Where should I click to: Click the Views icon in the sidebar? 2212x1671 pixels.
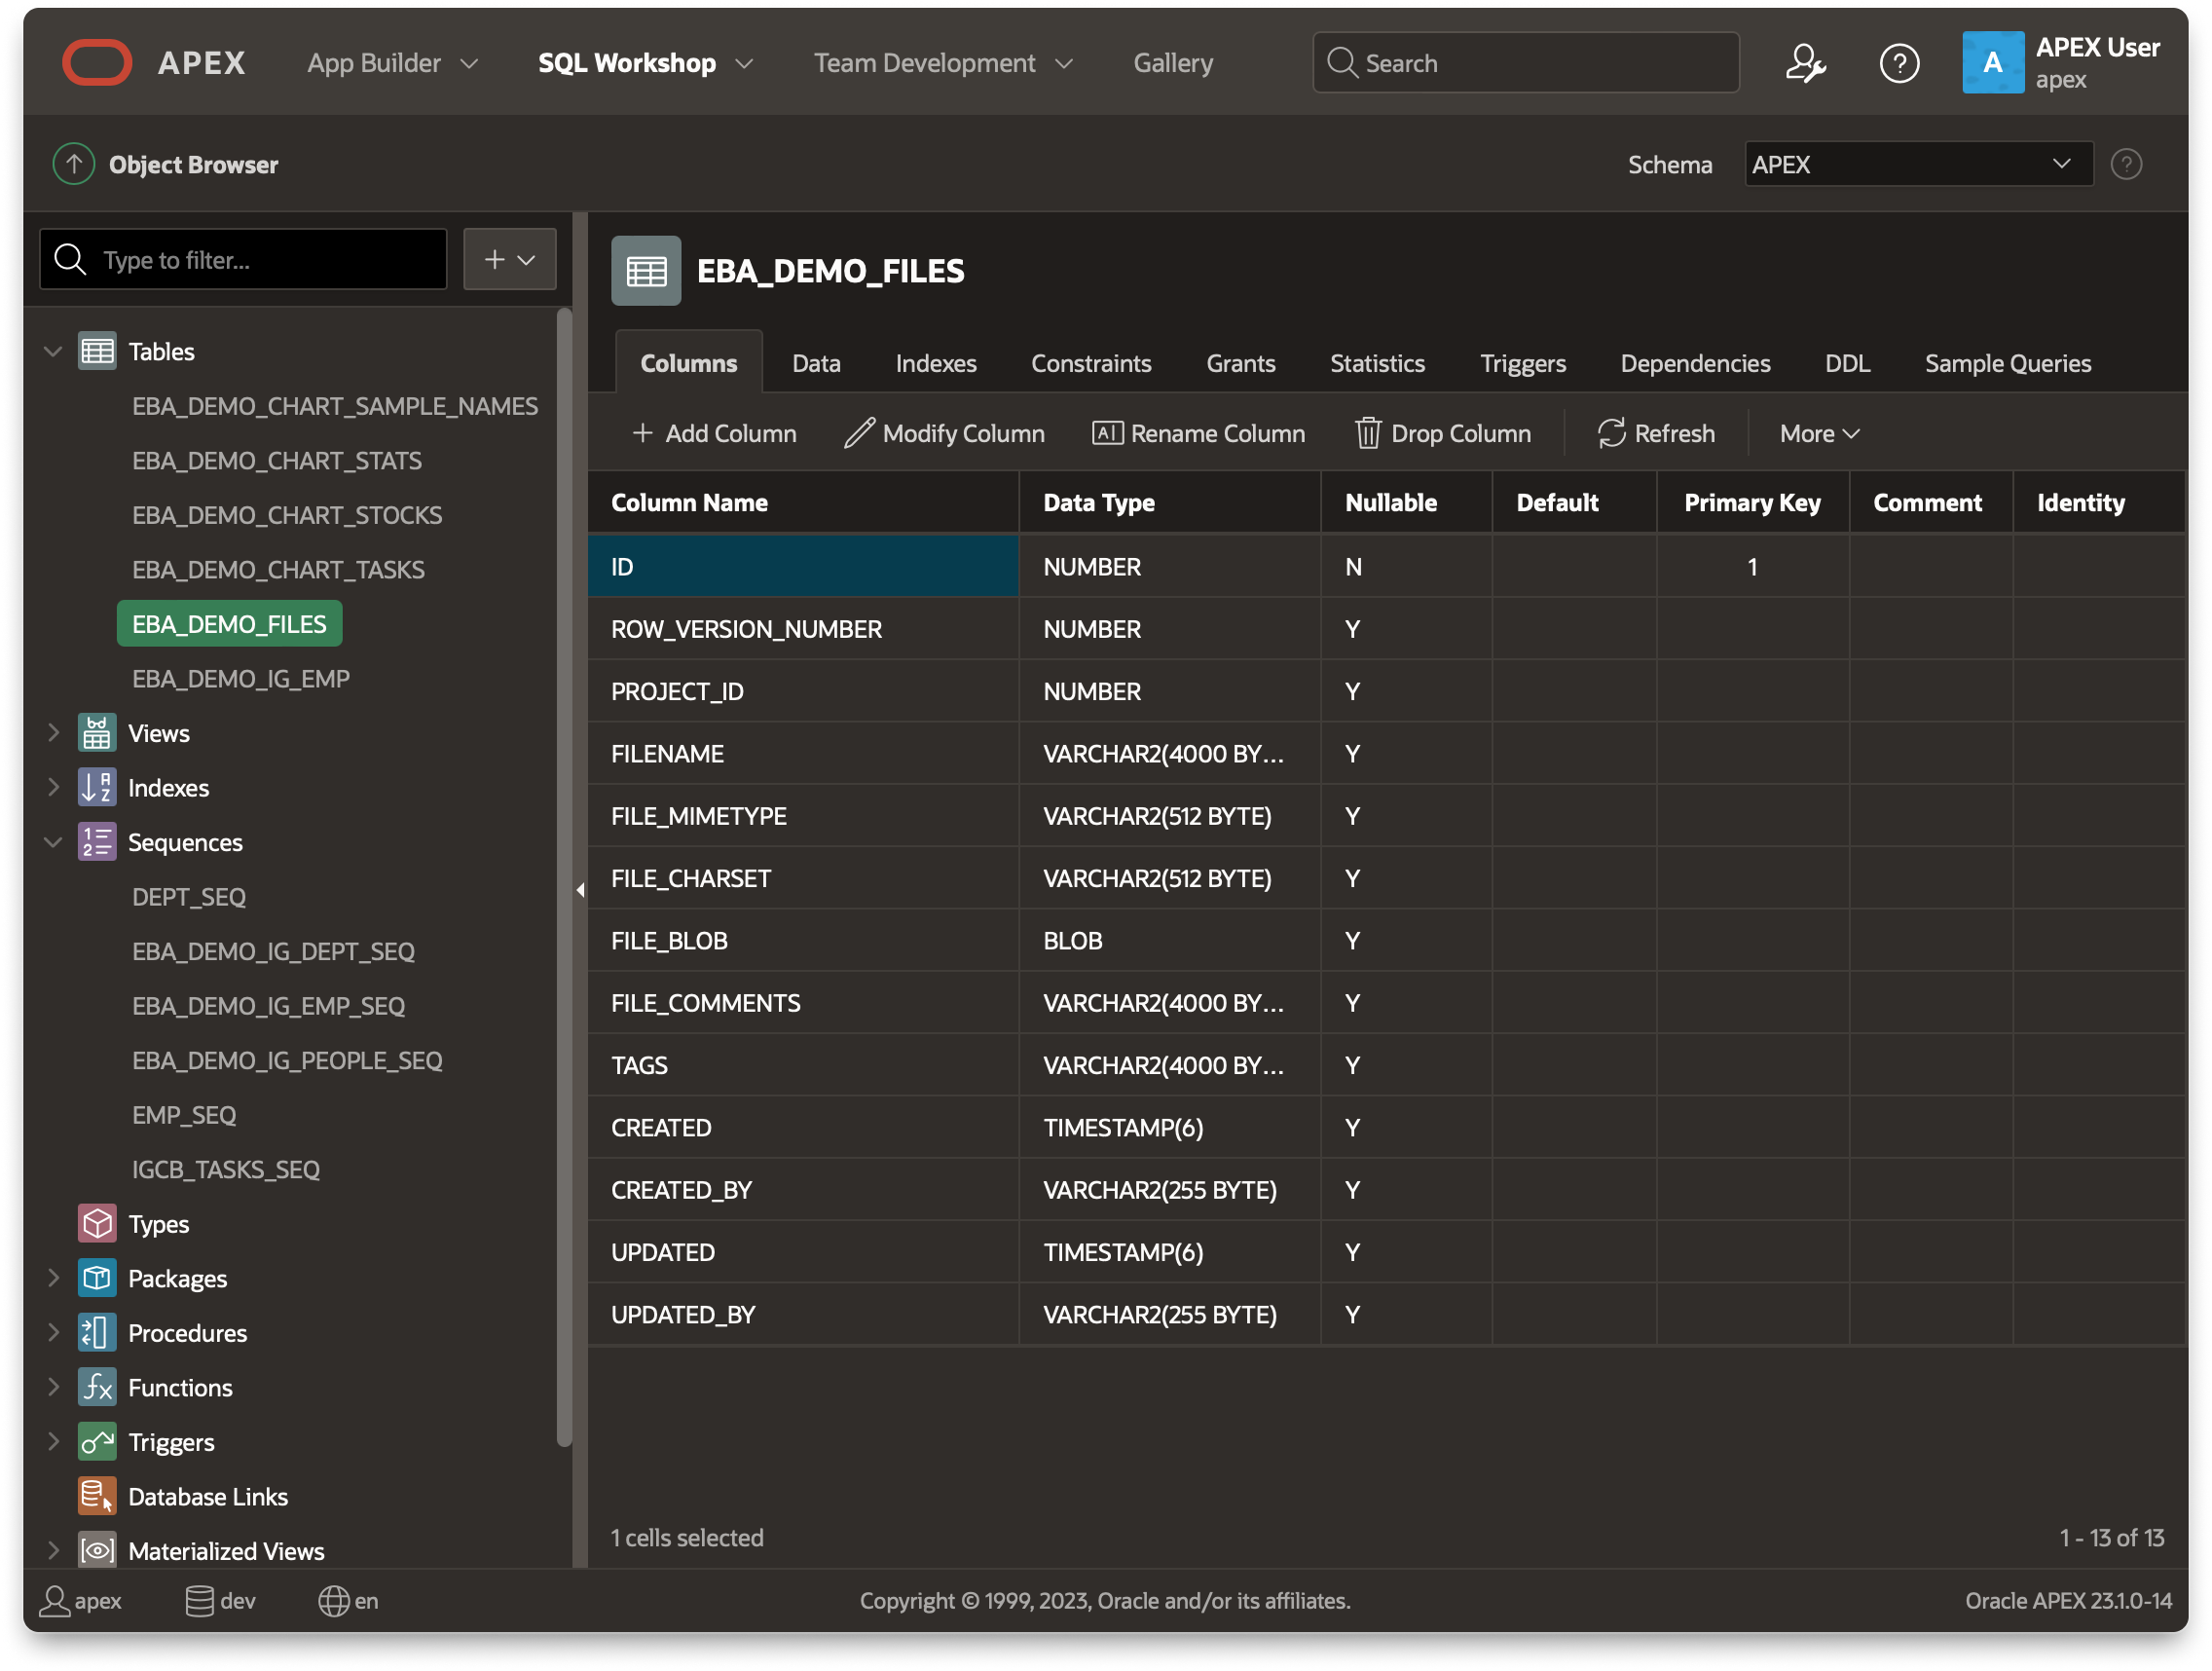pyautogui.click(x=96, y=732)
